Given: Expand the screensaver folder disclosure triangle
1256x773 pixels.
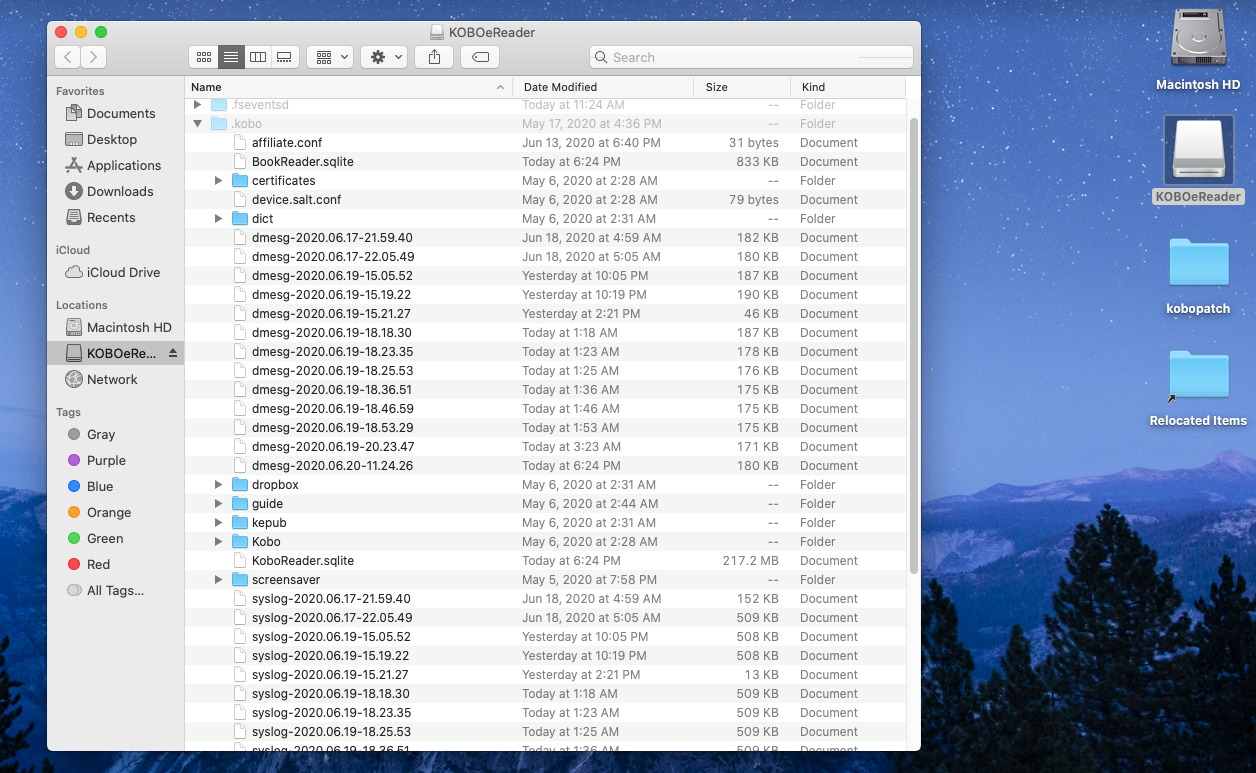Looking at the screenshot, I should [218, 580].
